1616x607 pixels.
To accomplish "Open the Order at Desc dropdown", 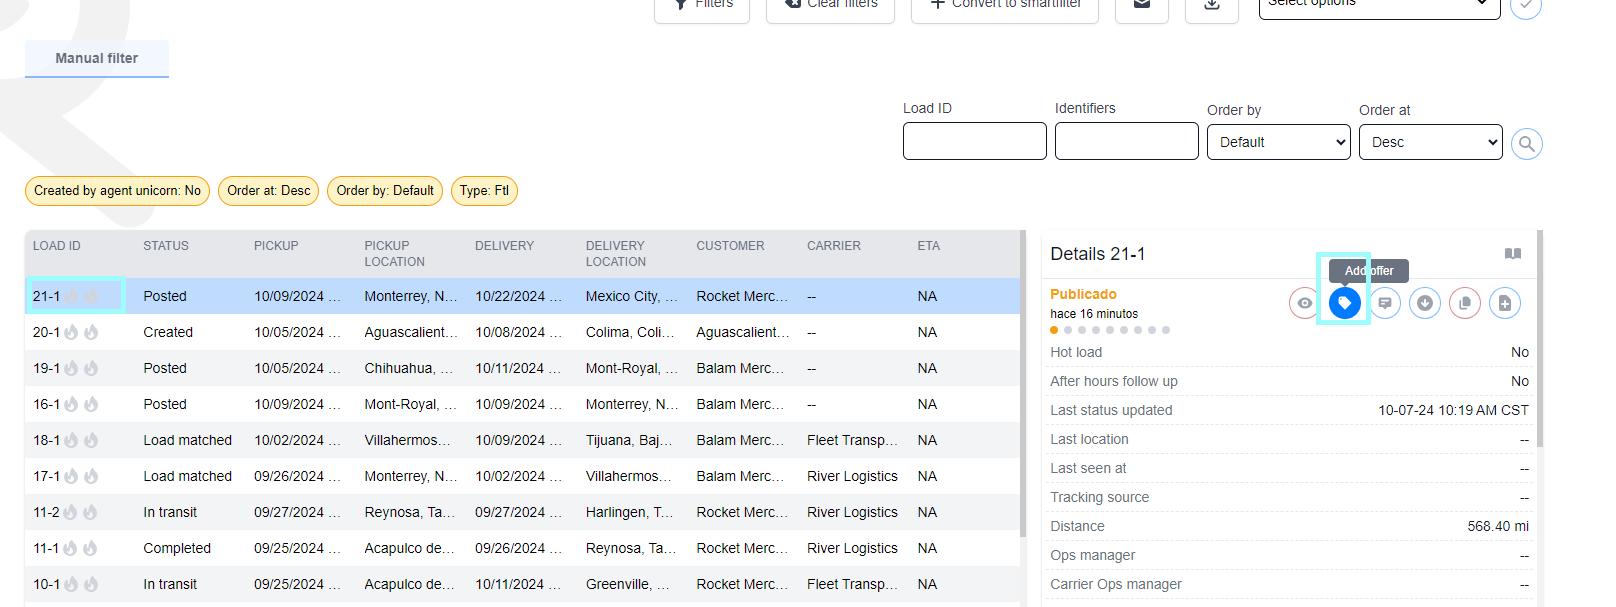I will (x=1430, y=142).
